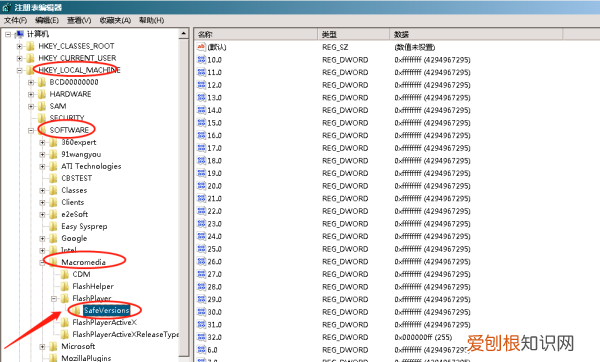
Task: Click the DWORD icon for value 6.0
Action: [201, 350]
